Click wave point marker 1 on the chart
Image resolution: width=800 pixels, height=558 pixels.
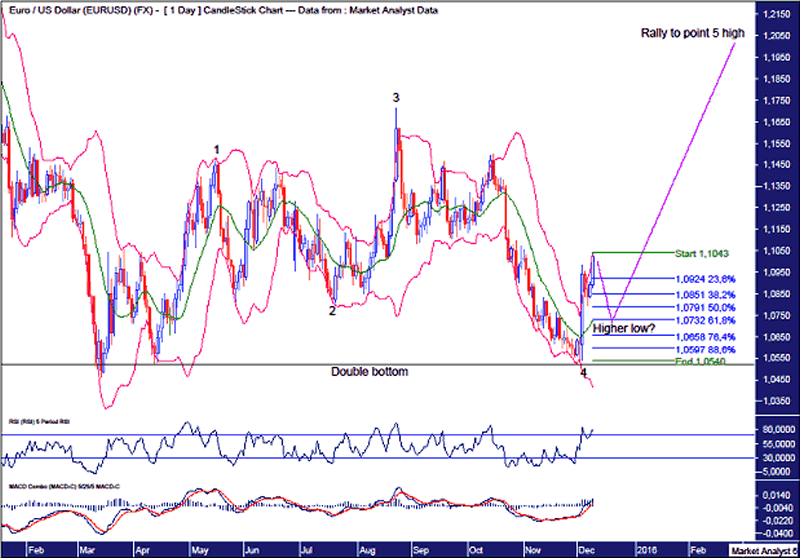point(217,149)
